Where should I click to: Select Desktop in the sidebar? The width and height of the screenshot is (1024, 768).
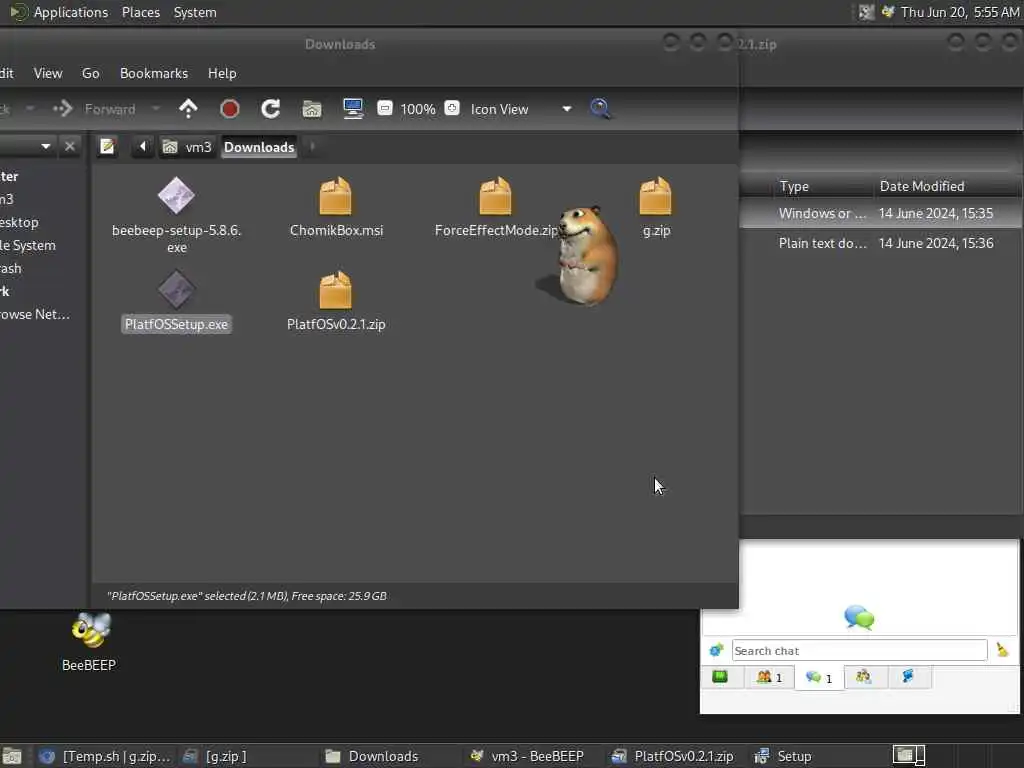tap(20, 222)
